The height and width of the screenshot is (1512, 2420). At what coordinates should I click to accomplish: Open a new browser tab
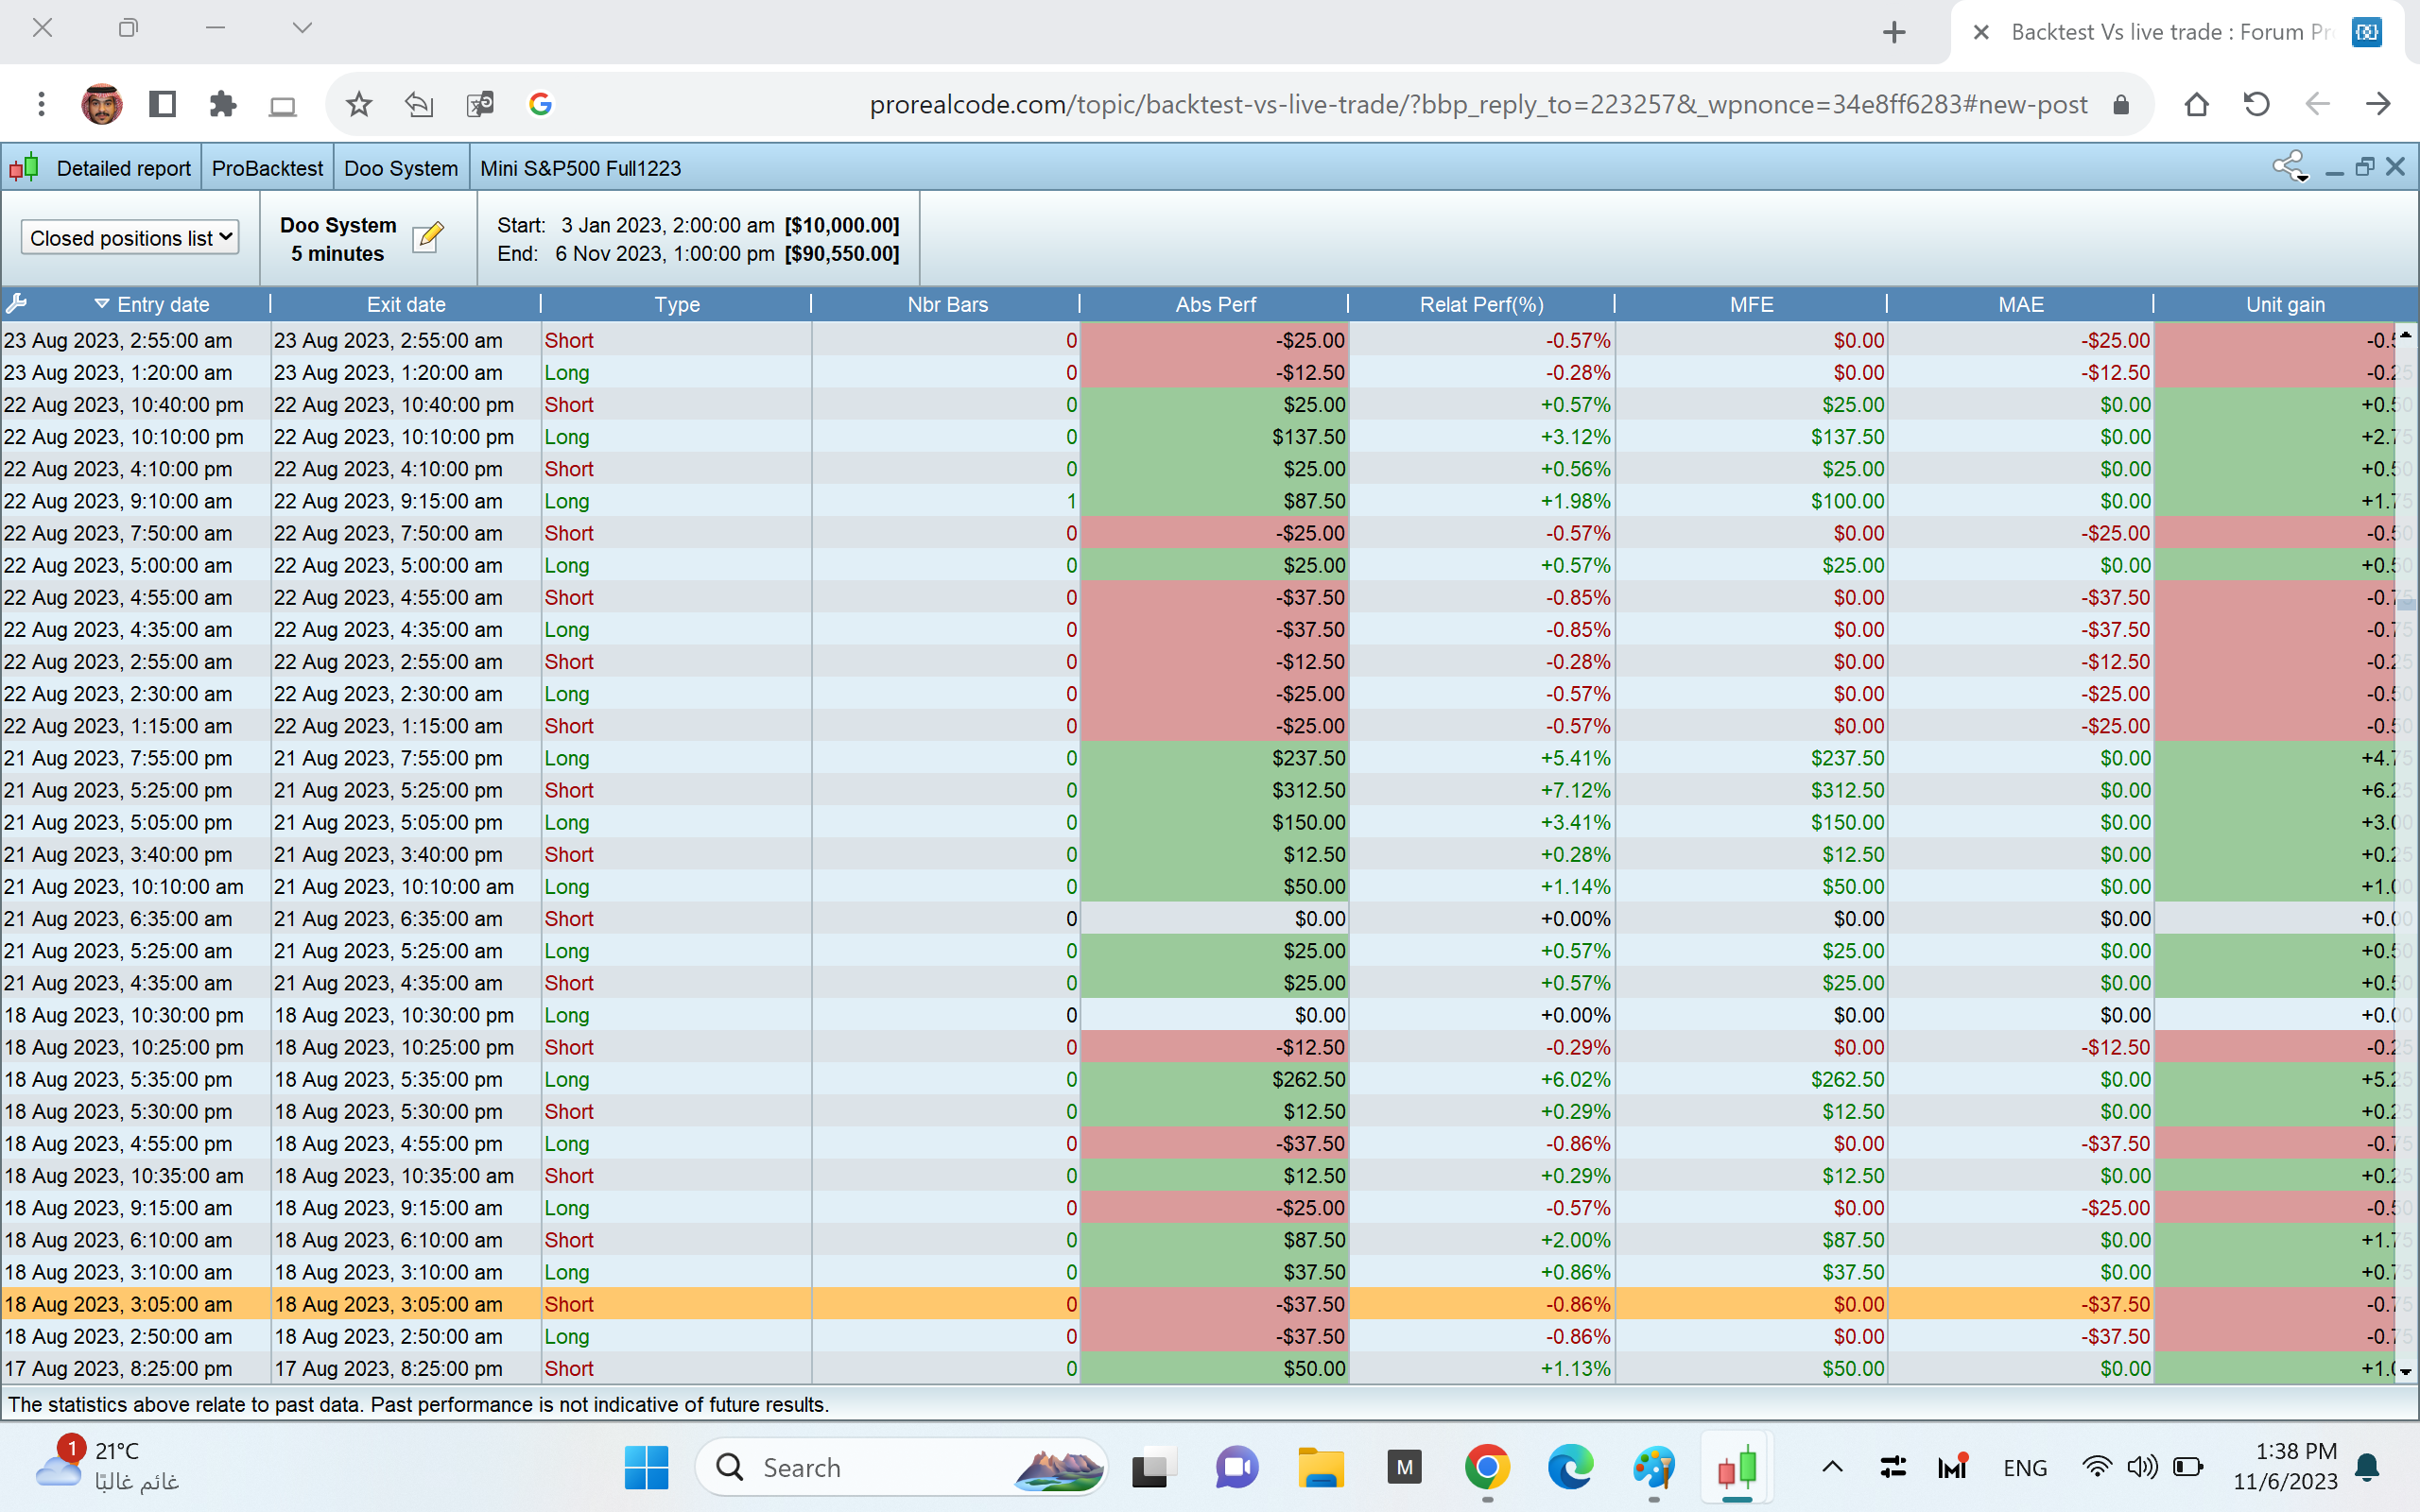click(x=1893, y=32)
